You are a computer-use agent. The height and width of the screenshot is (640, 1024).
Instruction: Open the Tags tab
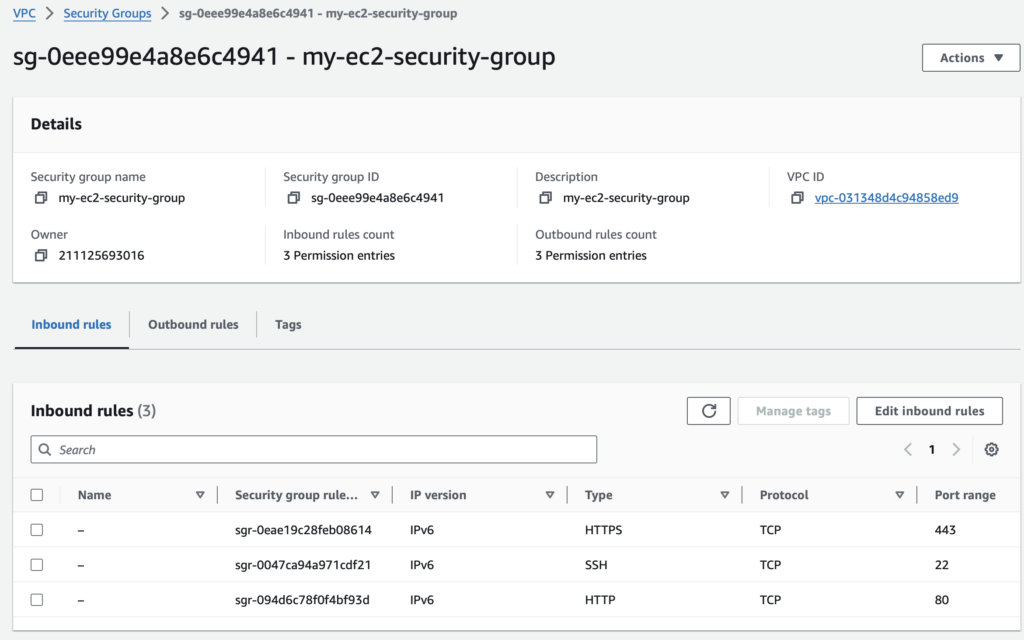coord(288,325)
